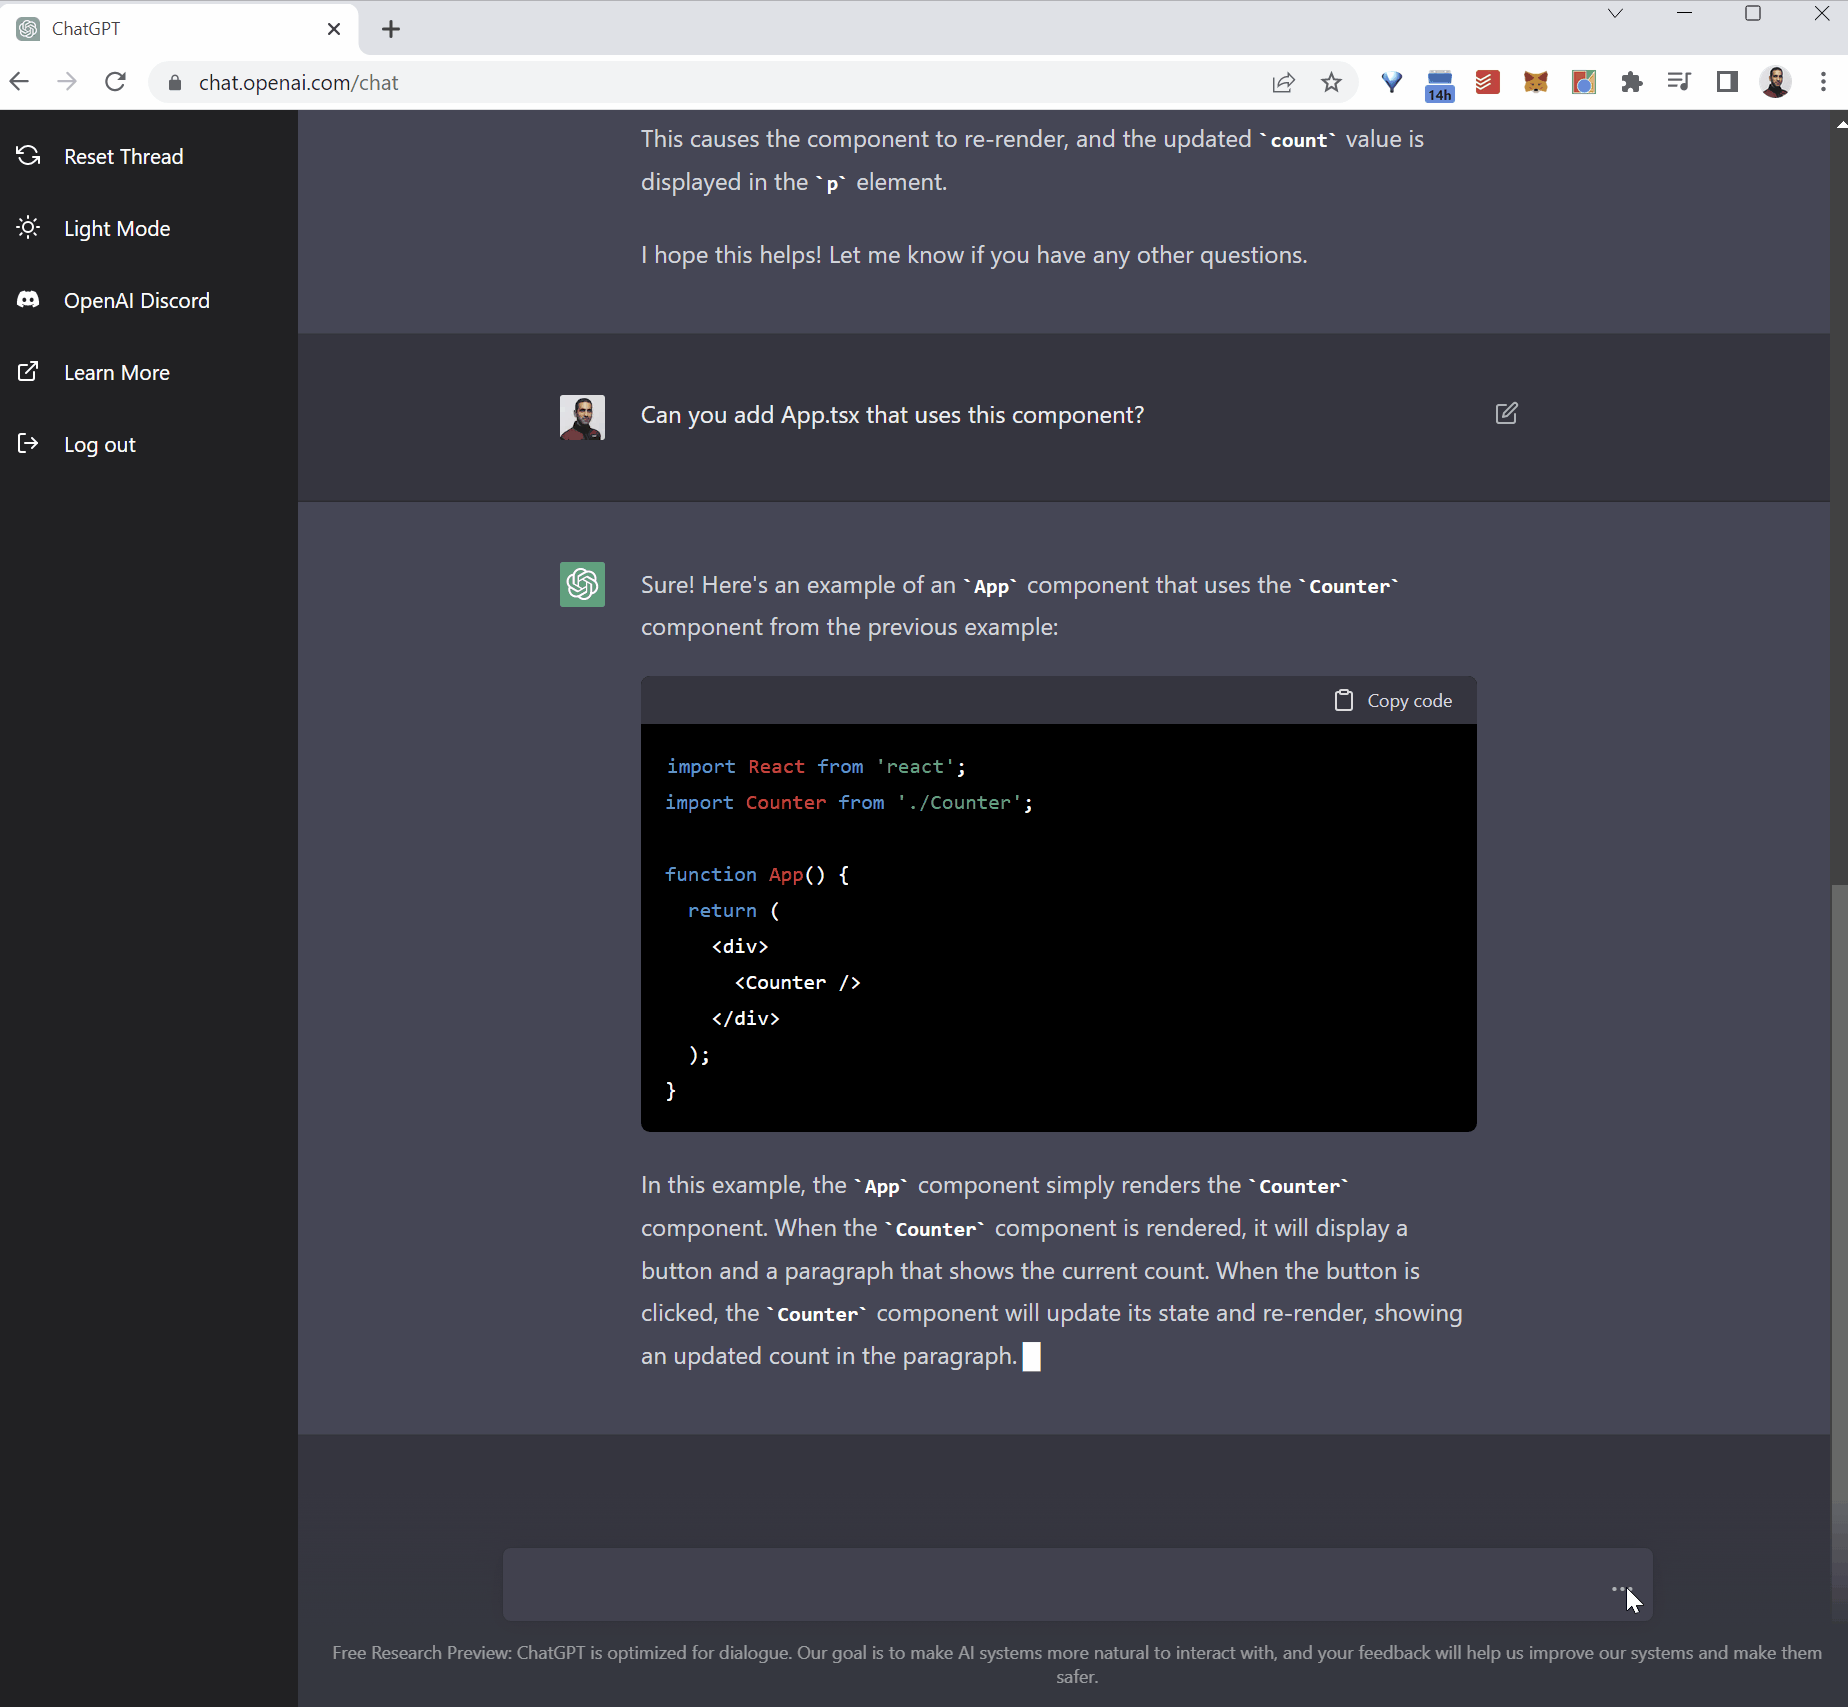Screen dimensions: 1848x1707
Task: Open the MetaMask extension
Action: click(x=1535, y=82)
